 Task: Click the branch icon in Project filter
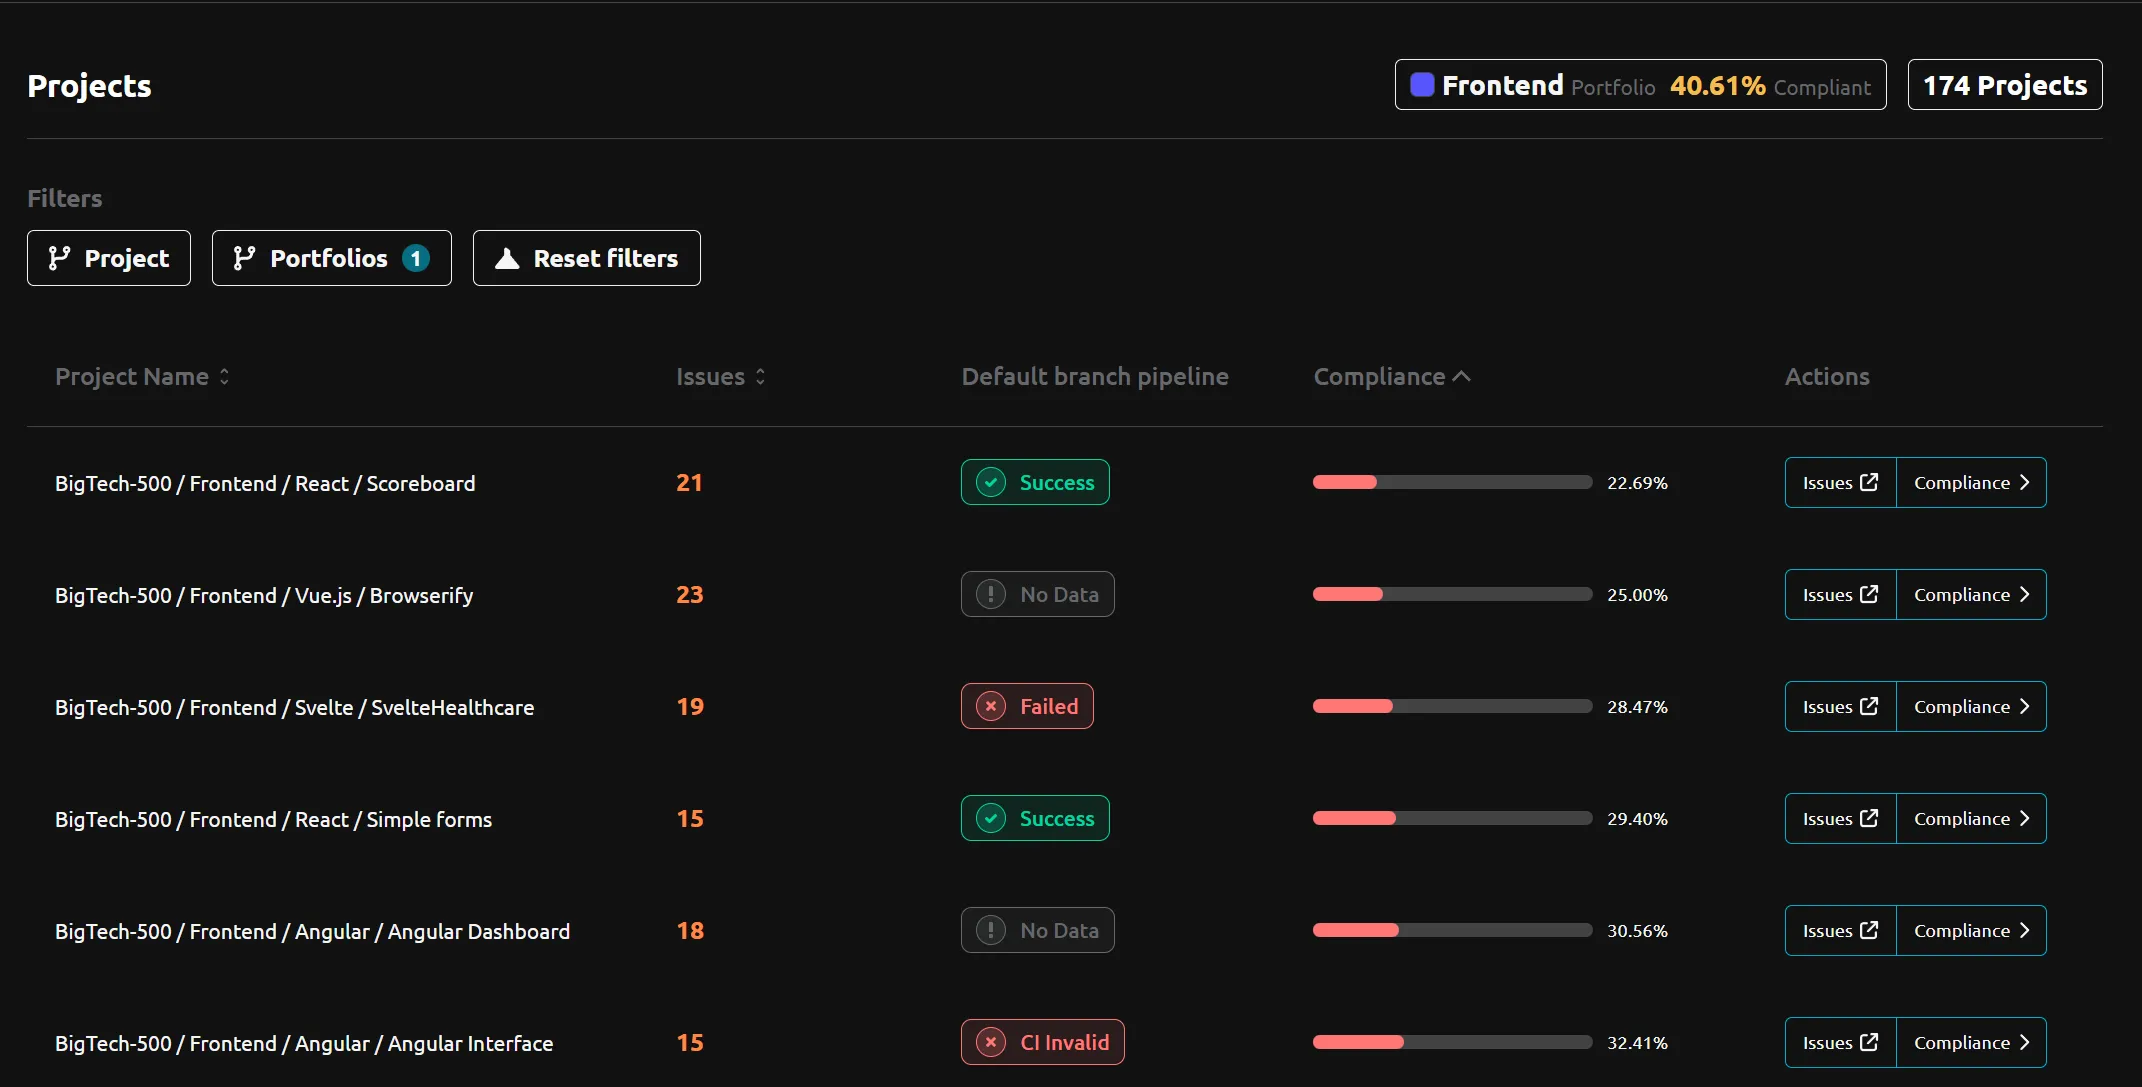click(59, 258)
